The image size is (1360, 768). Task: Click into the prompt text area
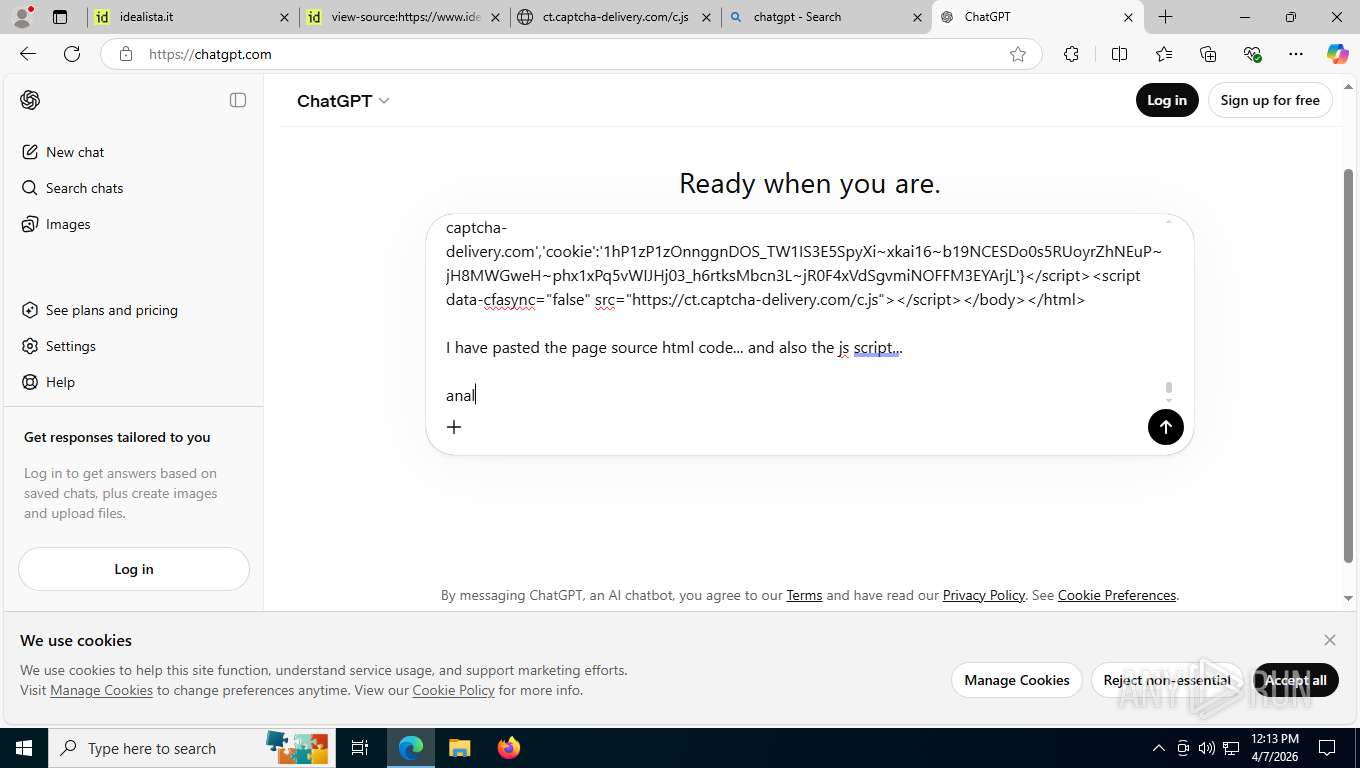coord(804,310)
